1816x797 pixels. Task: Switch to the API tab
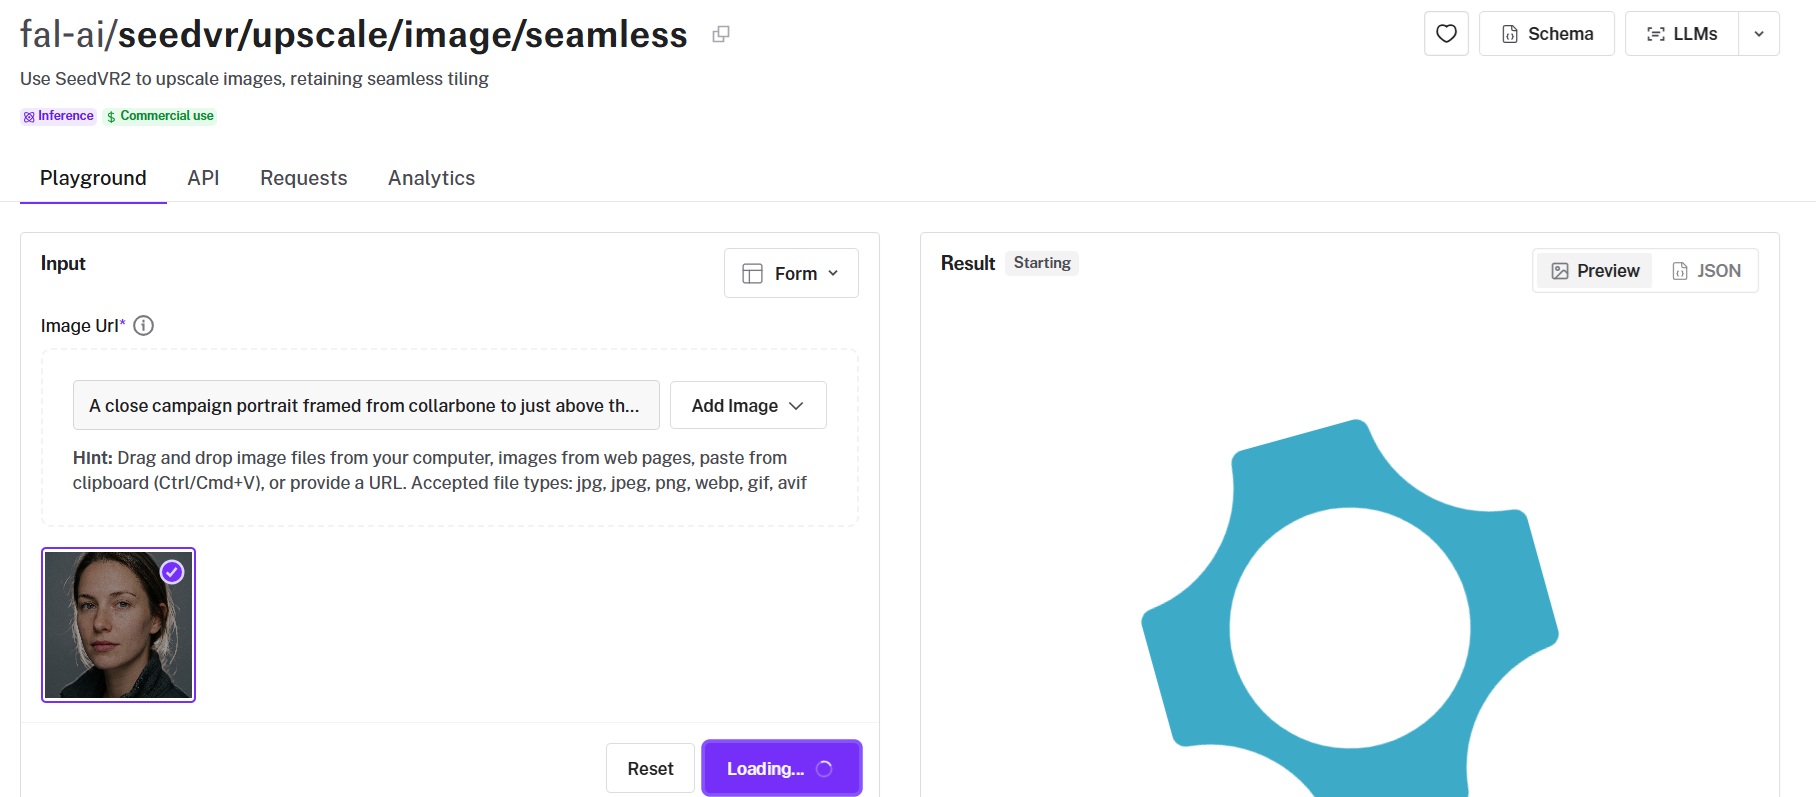[x=203, y=178]
